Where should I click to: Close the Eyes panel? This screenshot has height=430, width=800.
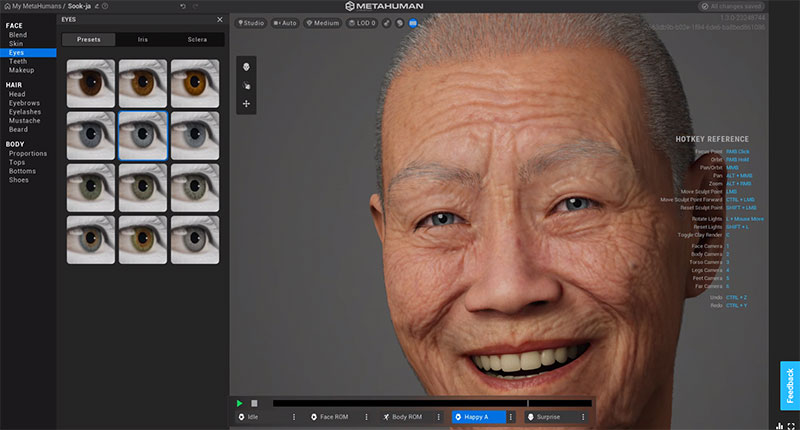(x=219, y=19)
